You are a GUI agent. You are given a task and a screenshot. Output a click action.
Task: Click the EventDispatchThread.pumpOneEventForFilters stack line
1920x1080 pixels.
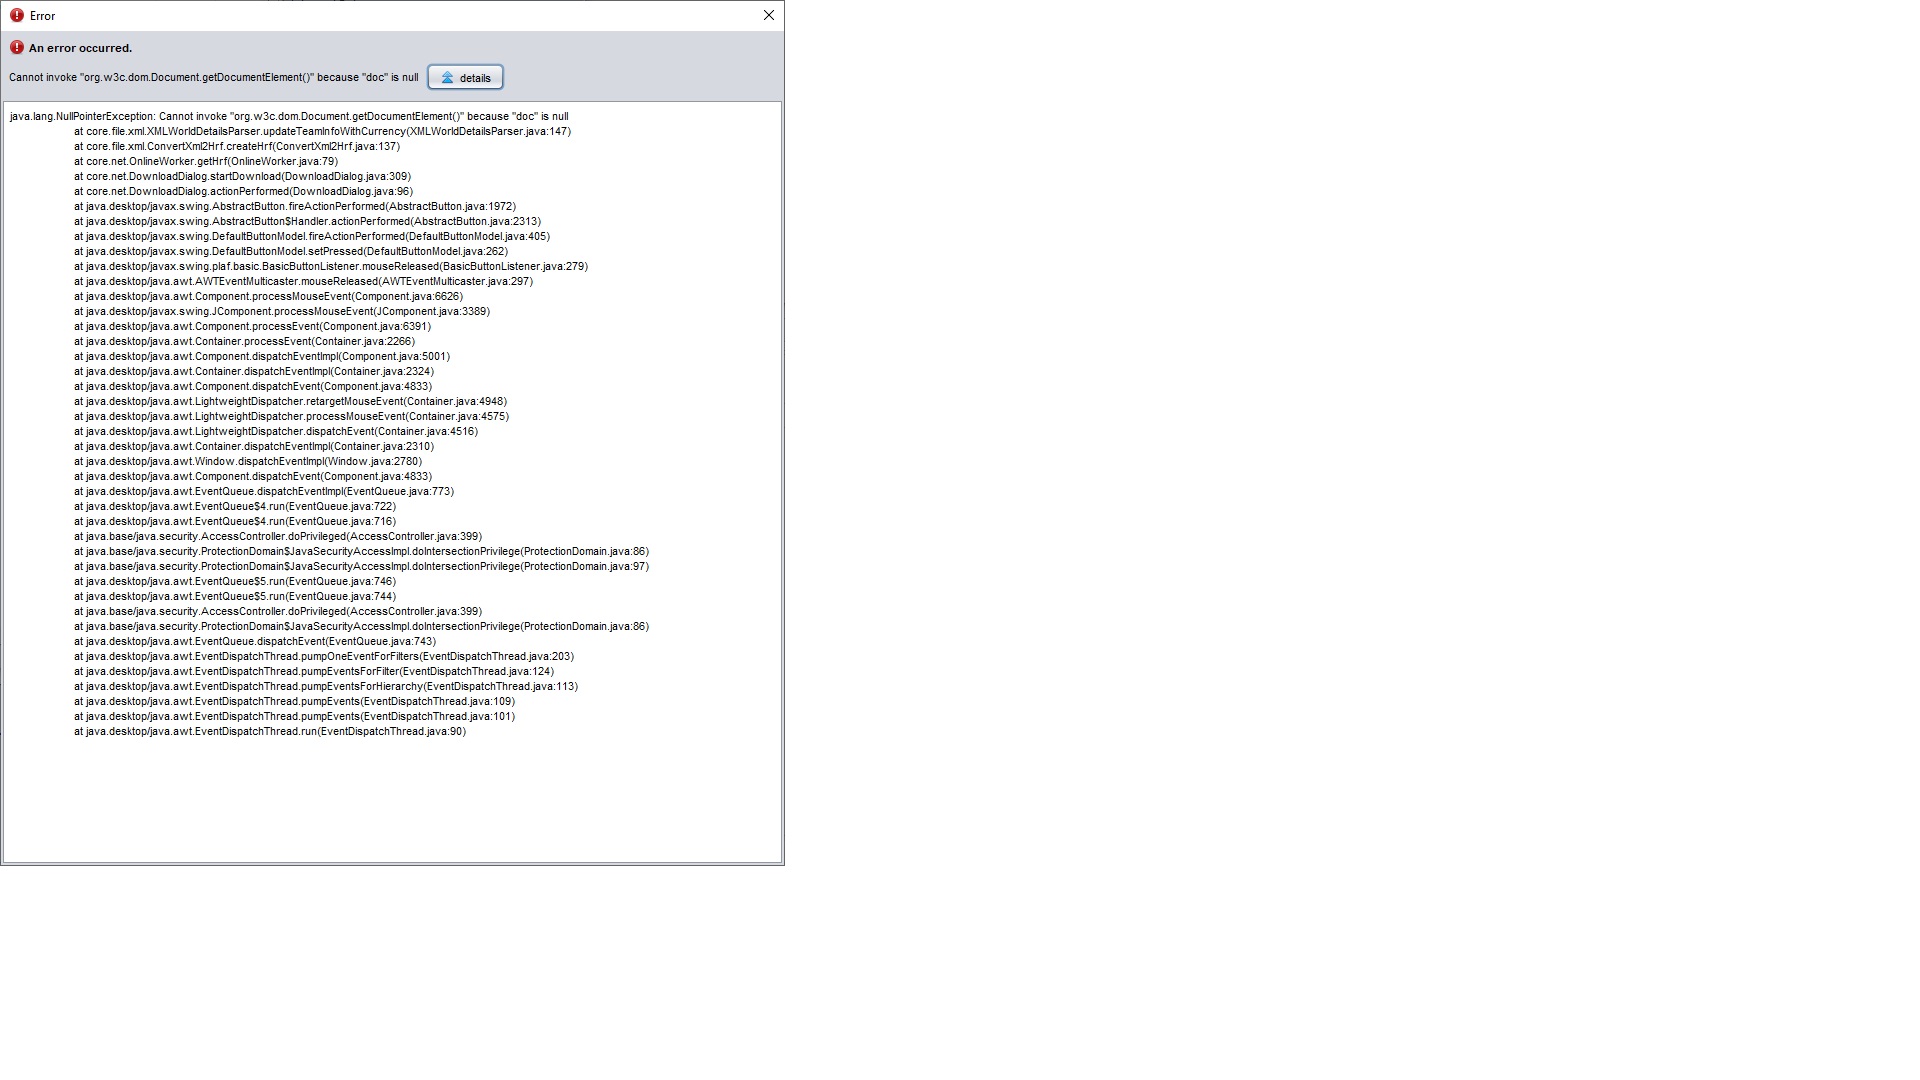(x=323, y=657)
